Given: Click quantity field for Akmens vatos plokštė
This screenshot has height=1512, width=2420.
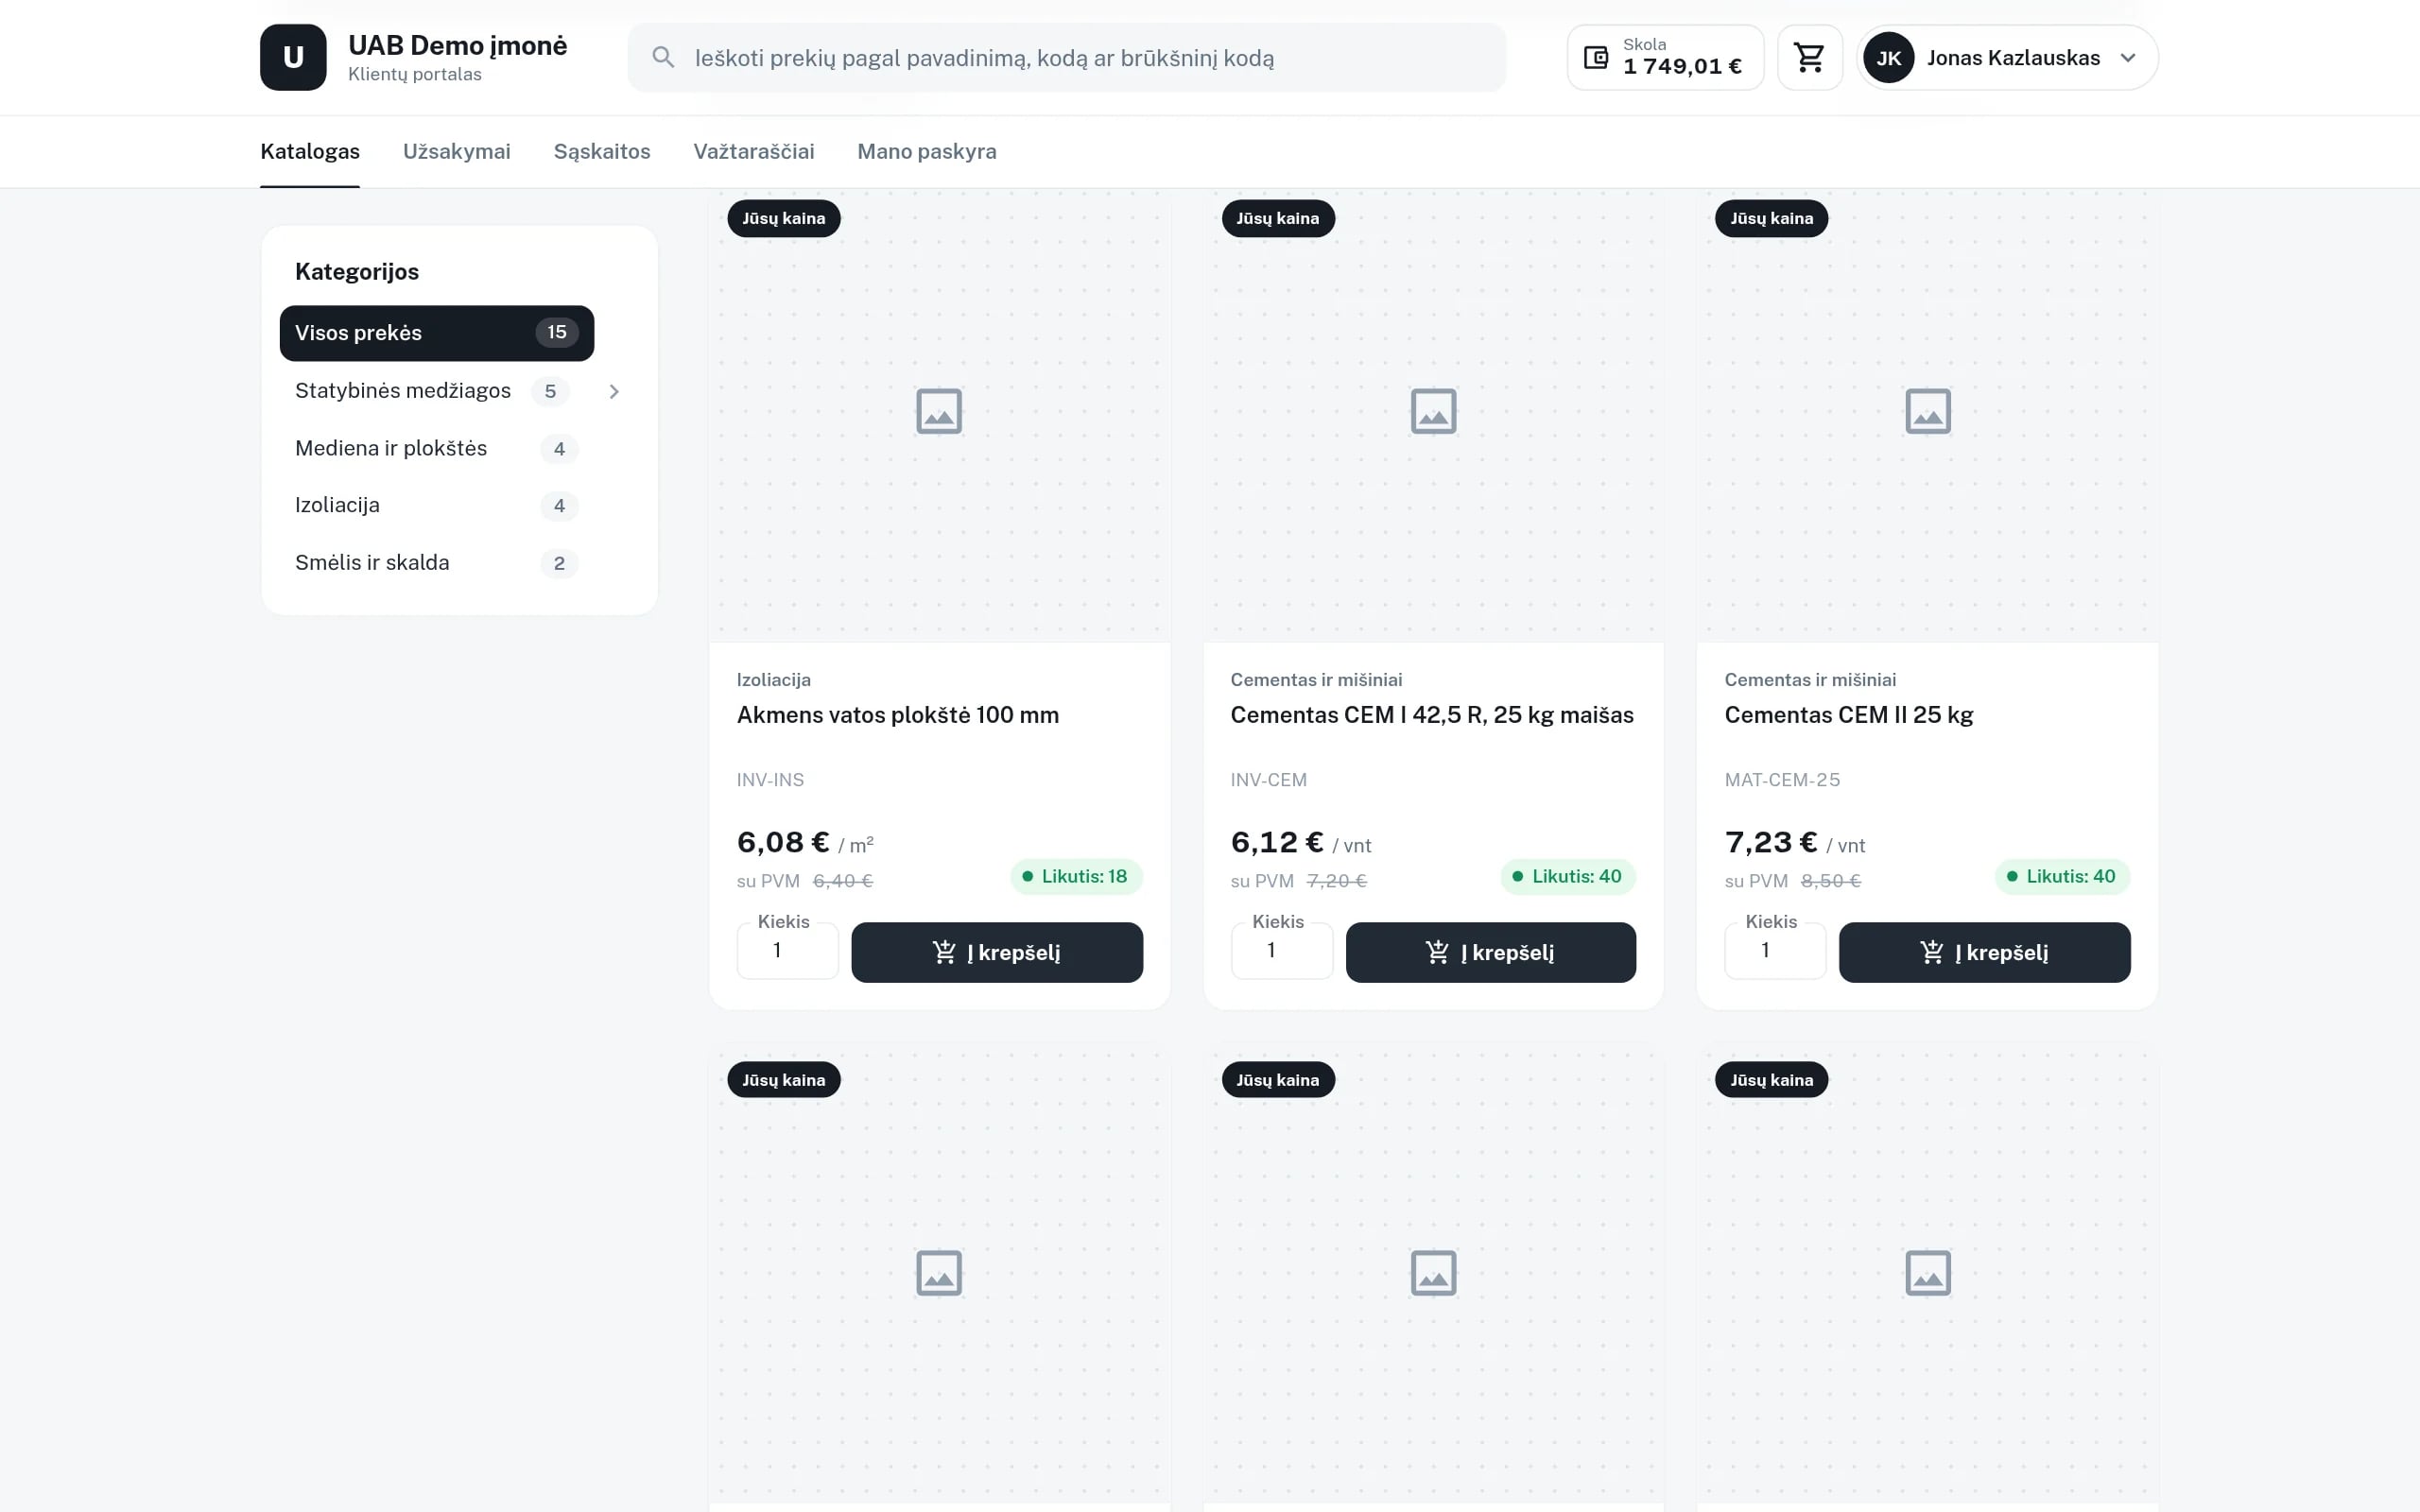Looking at the screenshot, I should coord(787,950).
